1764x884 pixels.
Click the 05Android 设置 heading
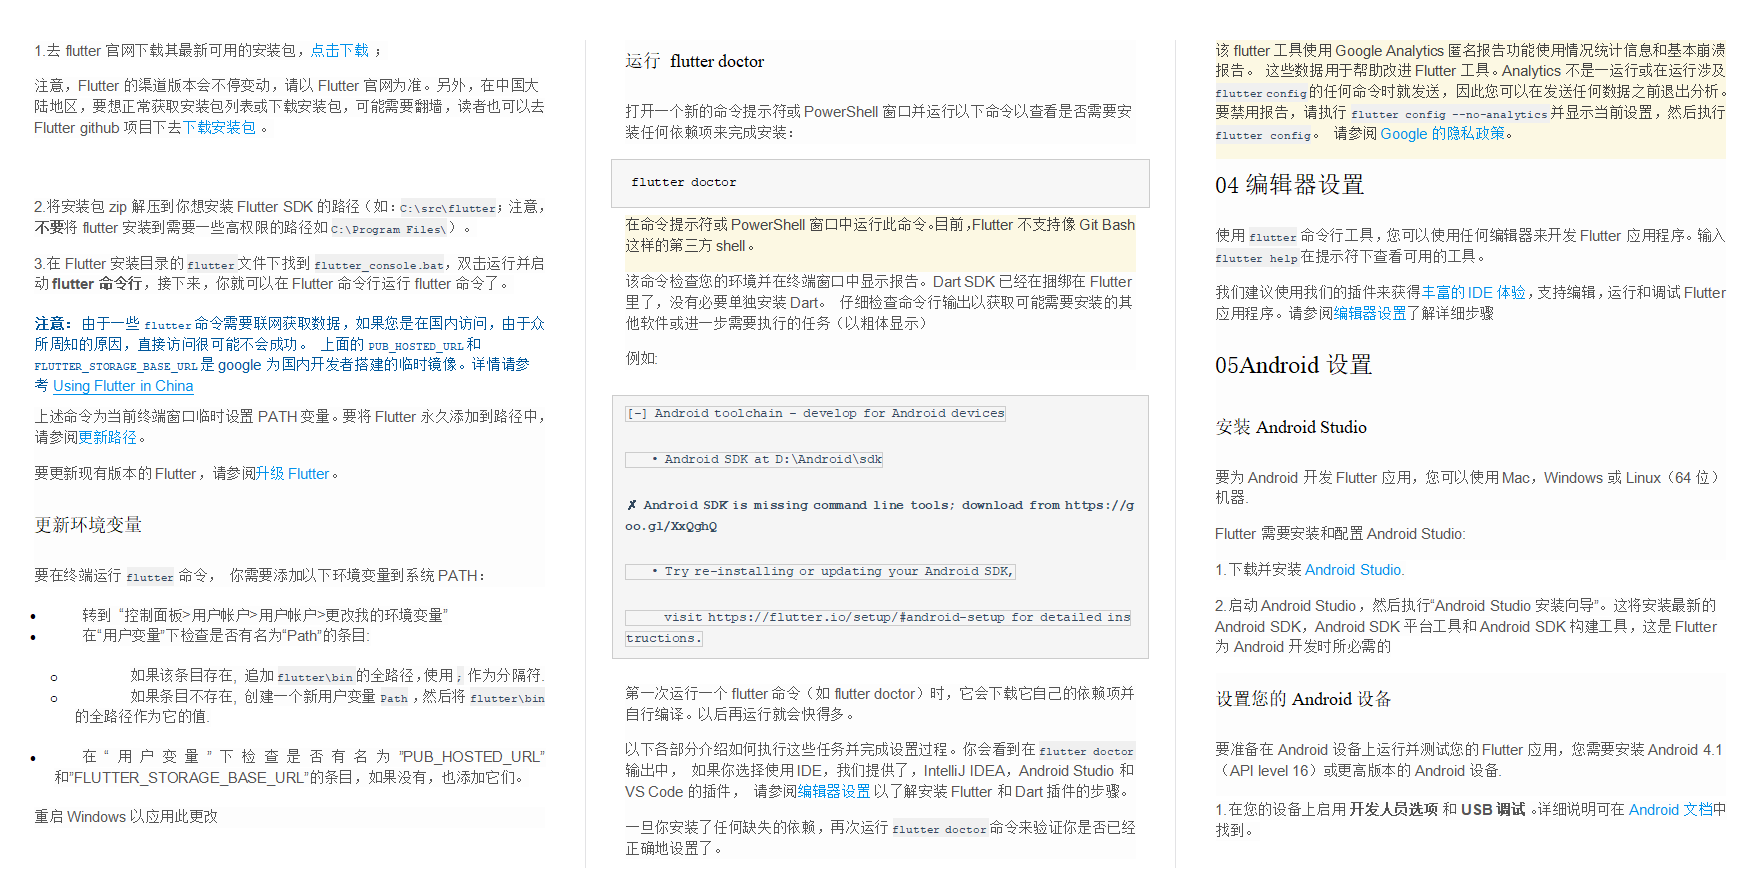[x=1293, y=365]
